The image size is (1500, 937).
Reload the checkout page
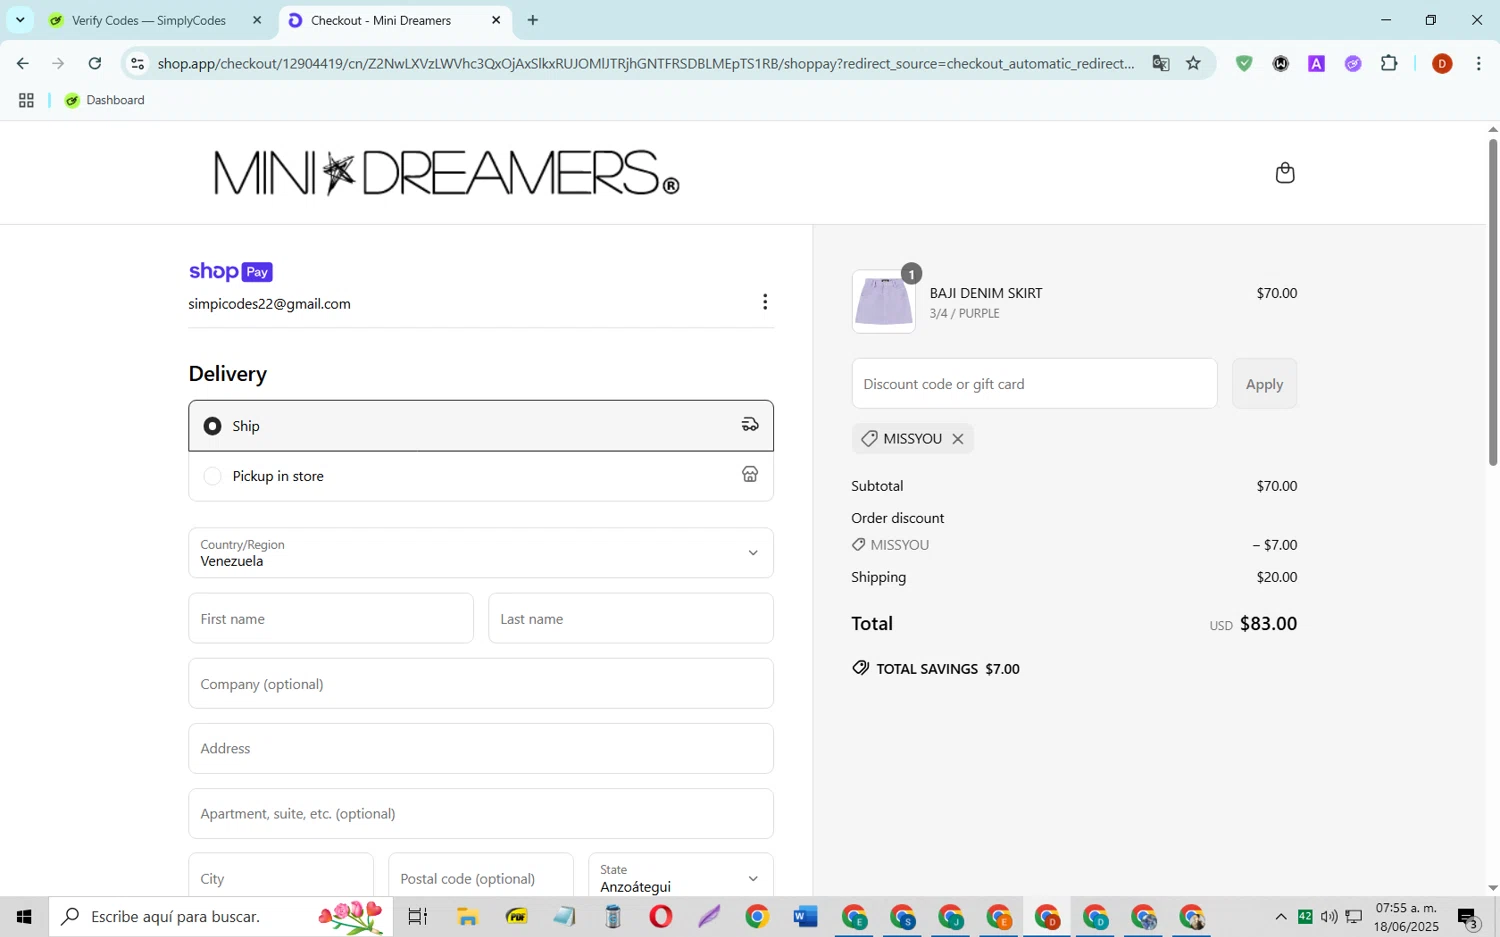95,63
